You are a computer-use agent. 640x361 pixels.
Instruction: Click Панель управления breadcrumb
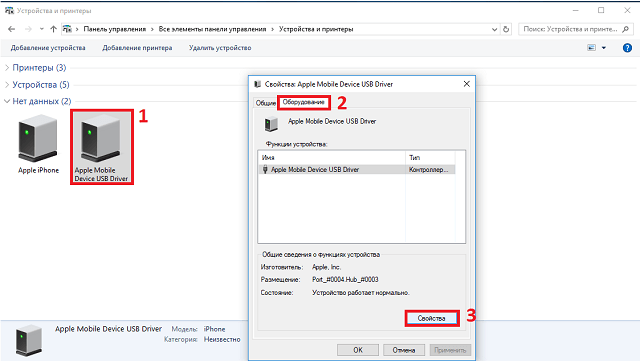115,29
